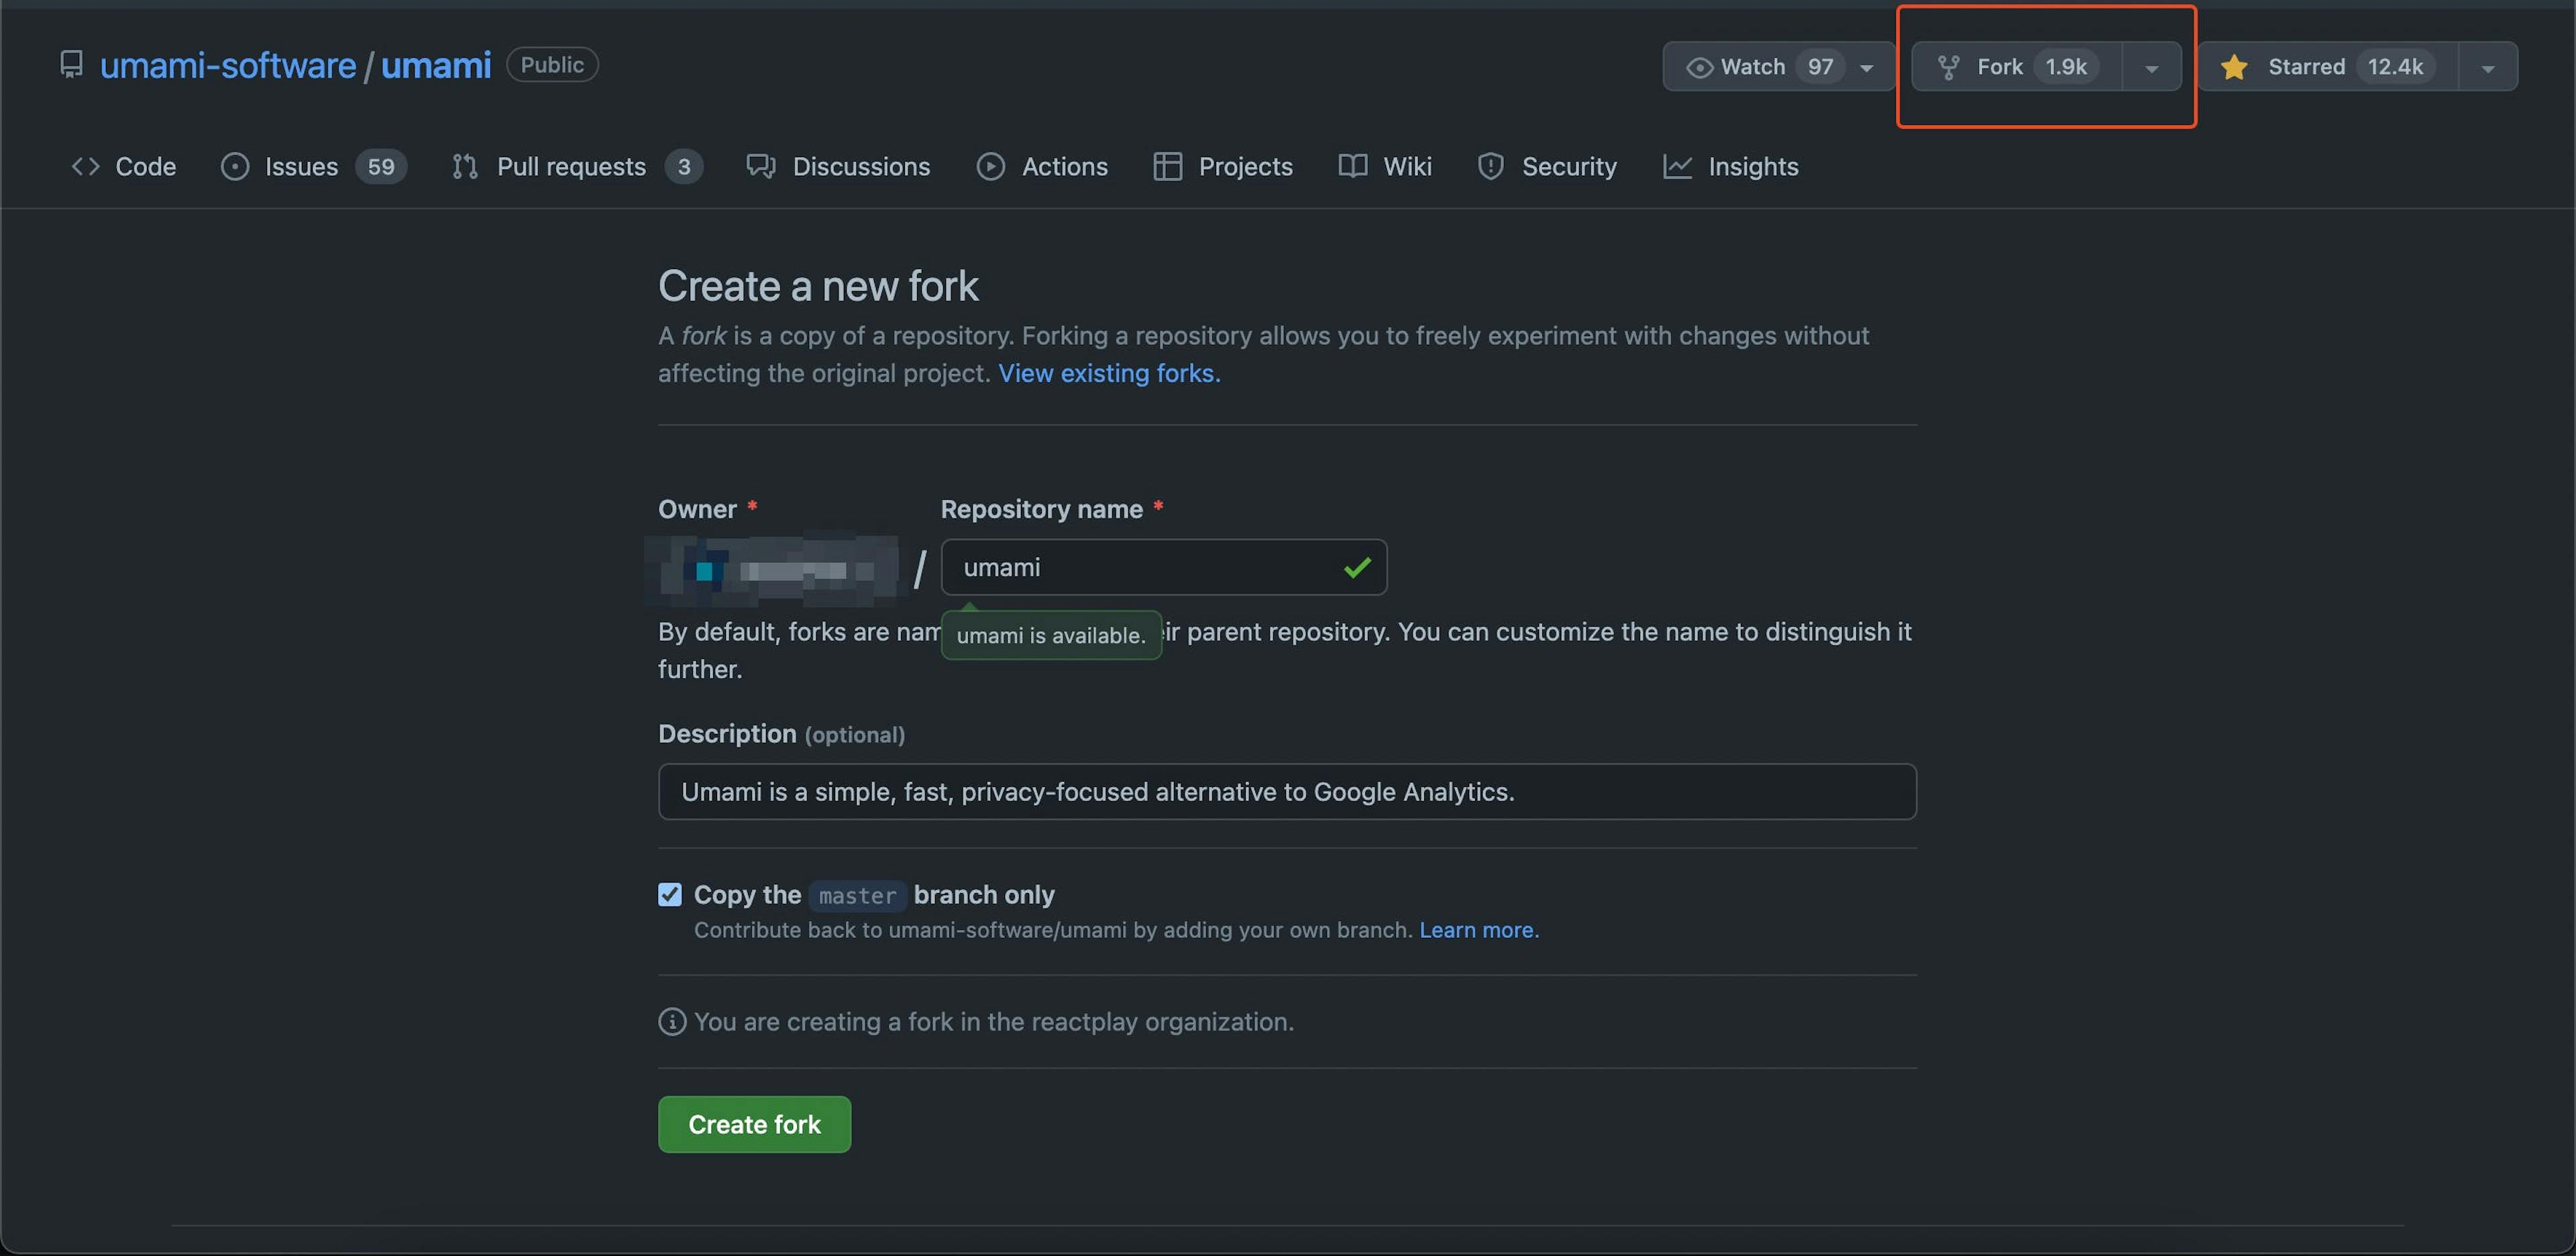2576x1256 pixels.
Task: Open the umami repository name link
Action: (436, 65)
